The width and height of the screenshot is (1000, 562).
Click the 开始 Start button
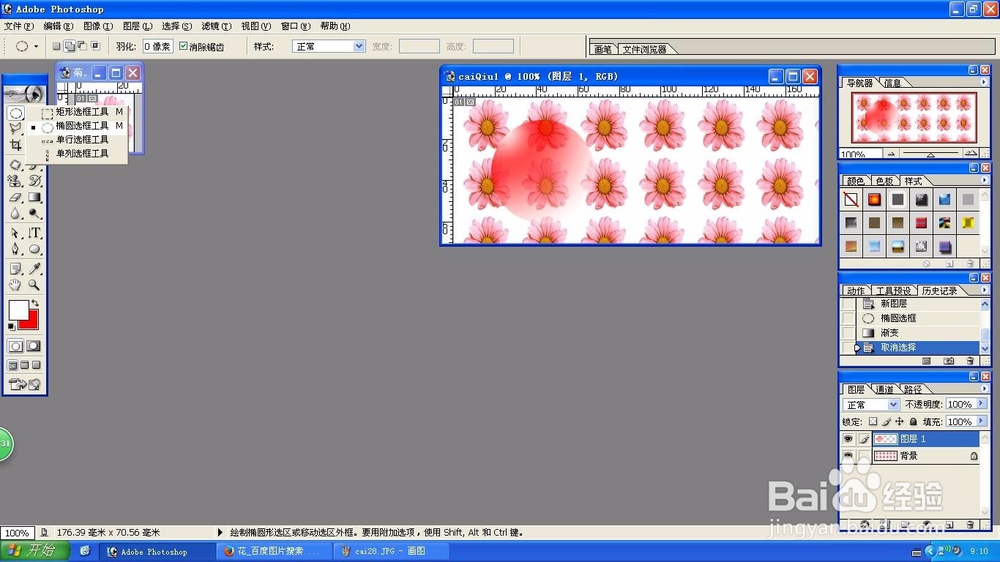coord(35,551)
